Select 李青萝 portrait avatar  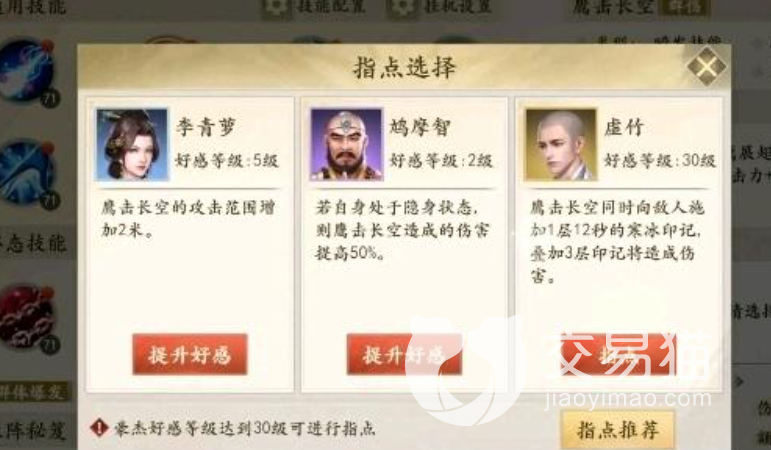click(x=132, y=144)
